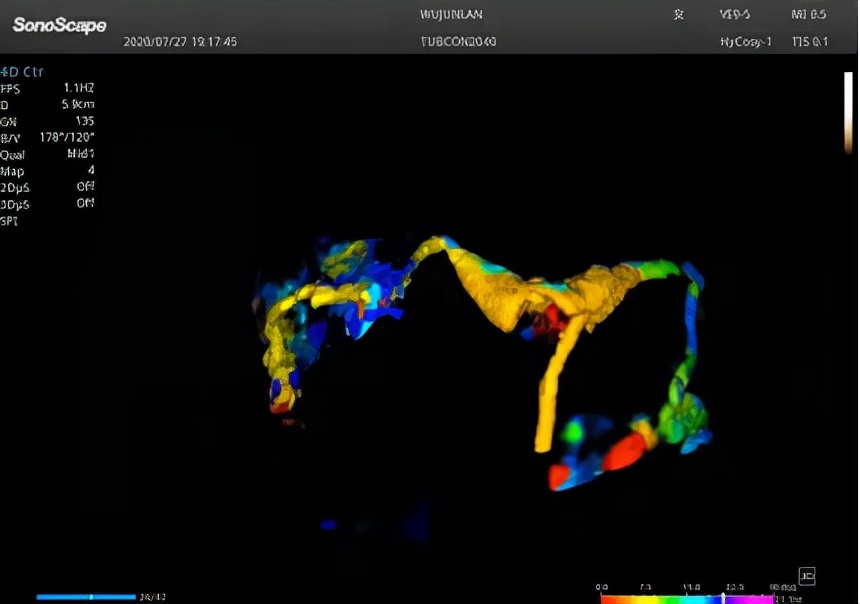860x604 pixels.
Task: Click the 3D cube icon near bottom right
Action: click(x=807, y=575)
